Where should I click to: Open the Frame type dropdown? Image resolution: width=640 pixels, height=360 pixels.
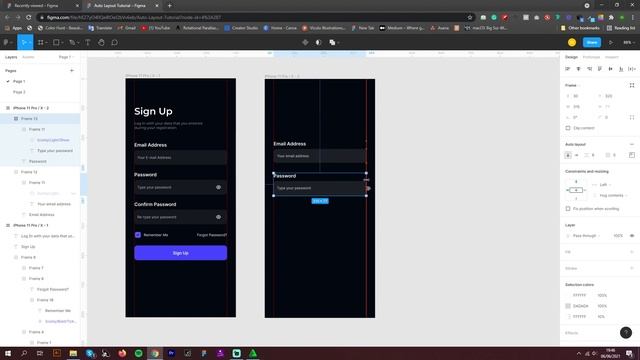coord(573,85)
